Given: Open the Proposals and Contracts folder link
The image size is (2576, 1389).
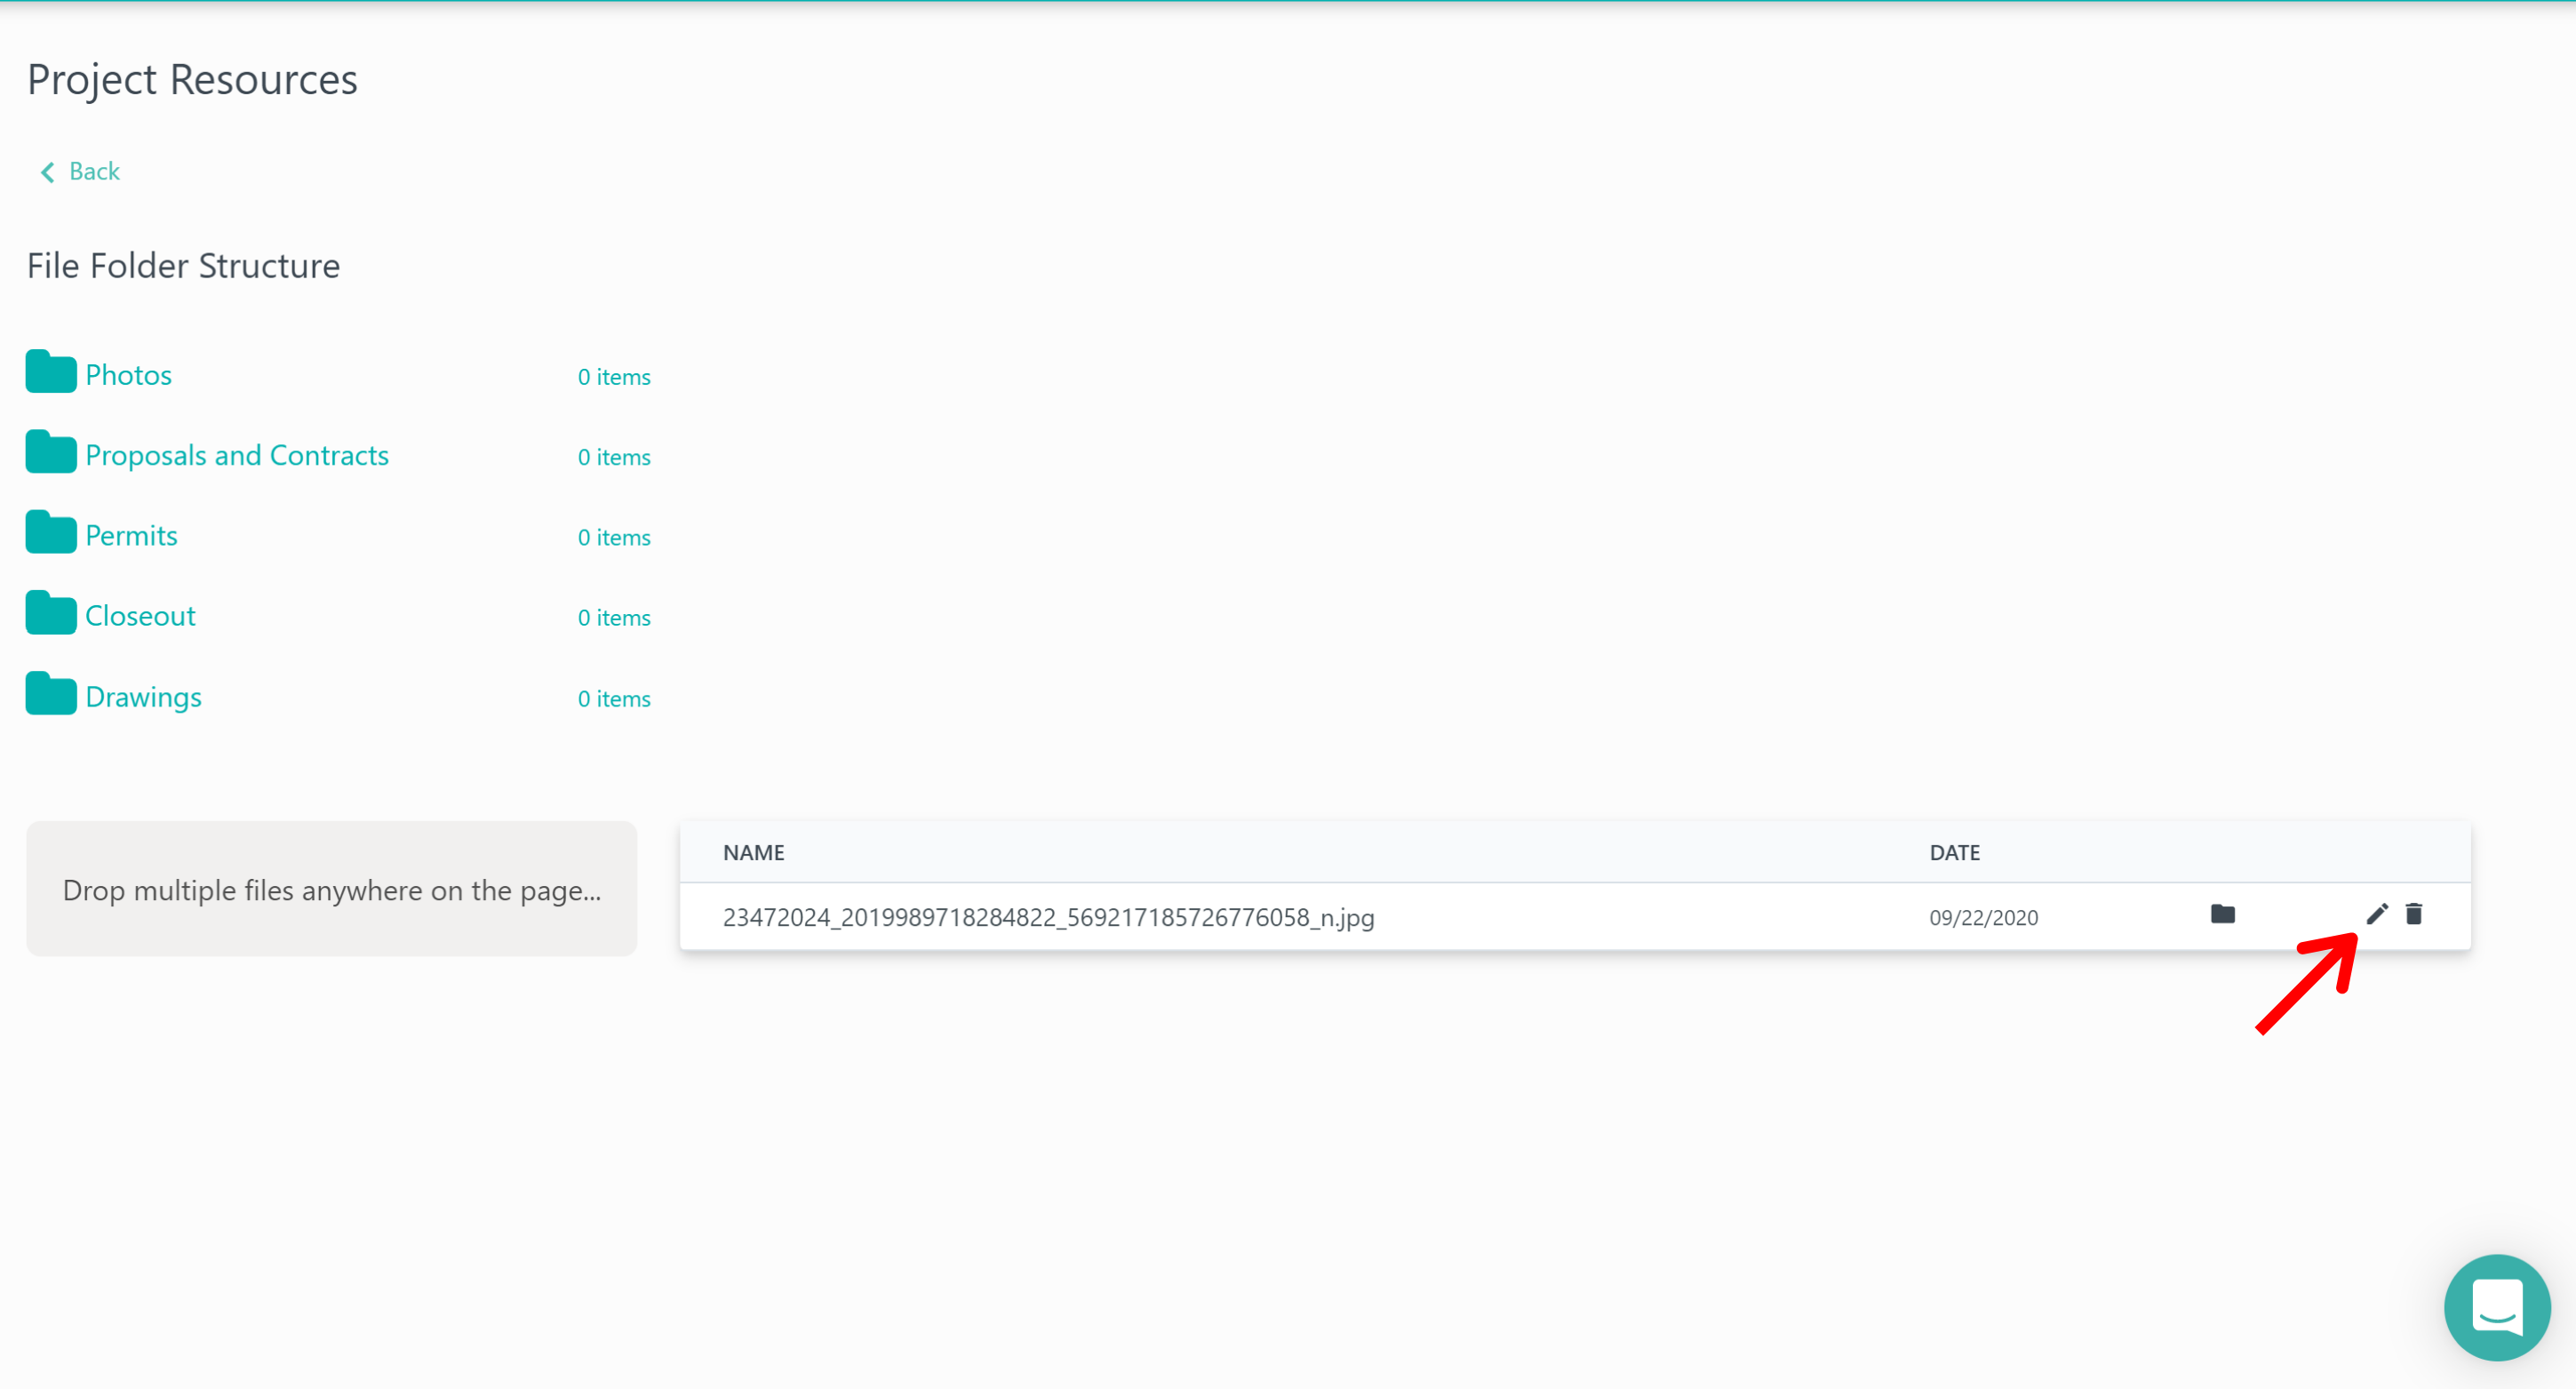Looking at the screenshot, I should click(237, 455).
